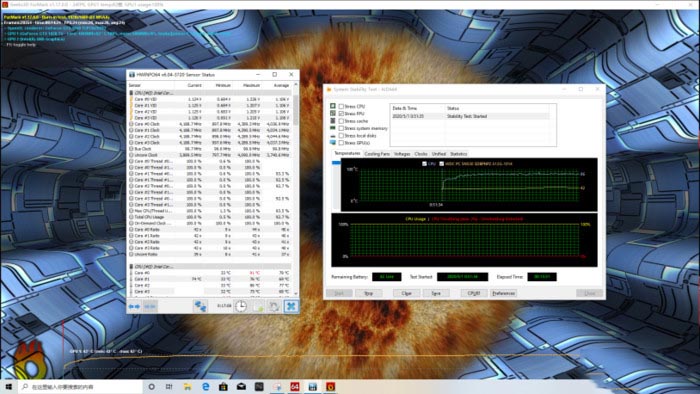Select Uncore Clock row in HWiNFO
The image size is (700, 394).
click(210, 155)
